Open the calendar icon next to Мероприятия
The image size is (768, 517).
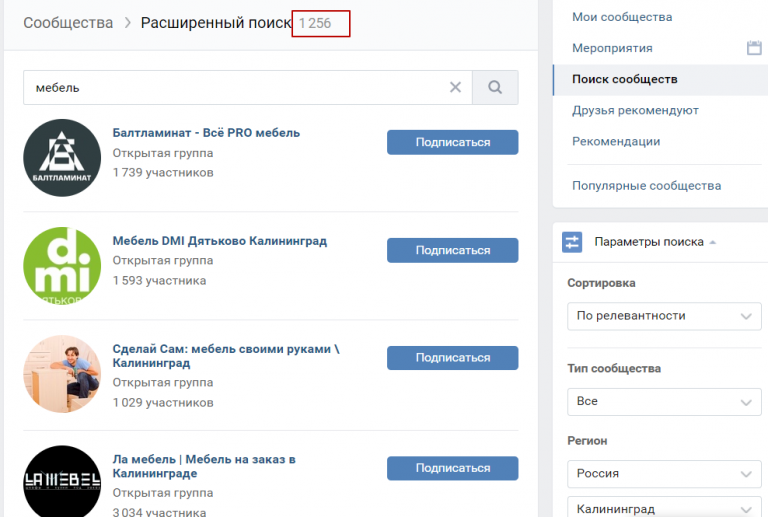point(754,47)
